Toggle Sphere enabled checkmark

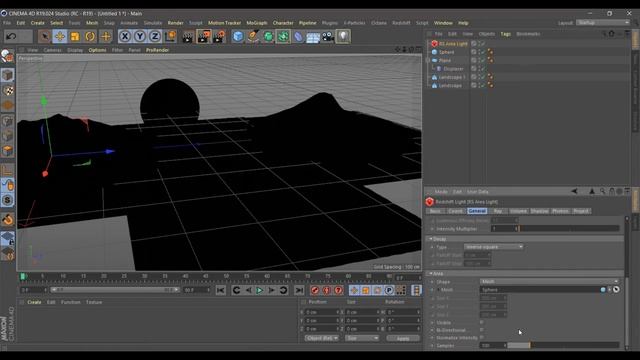(x=482, y=52)
